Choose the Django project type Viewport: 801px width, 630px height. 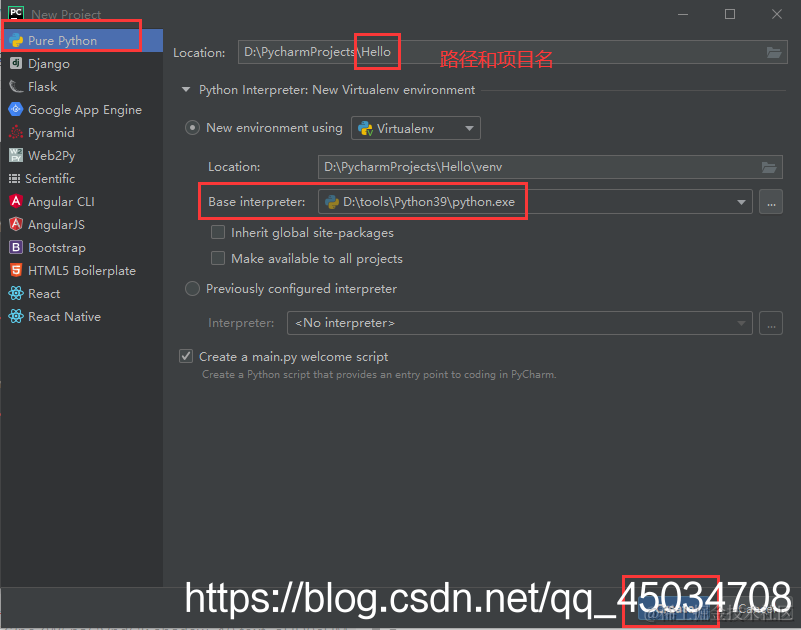click(82, 63)
